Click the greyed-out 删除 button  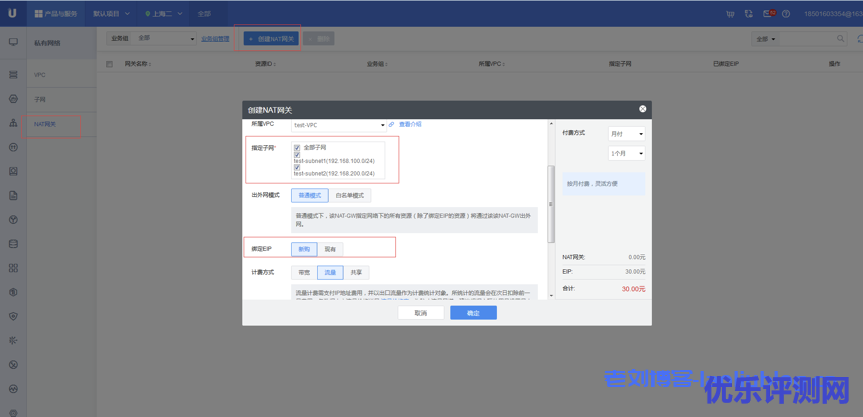[319, 39]
